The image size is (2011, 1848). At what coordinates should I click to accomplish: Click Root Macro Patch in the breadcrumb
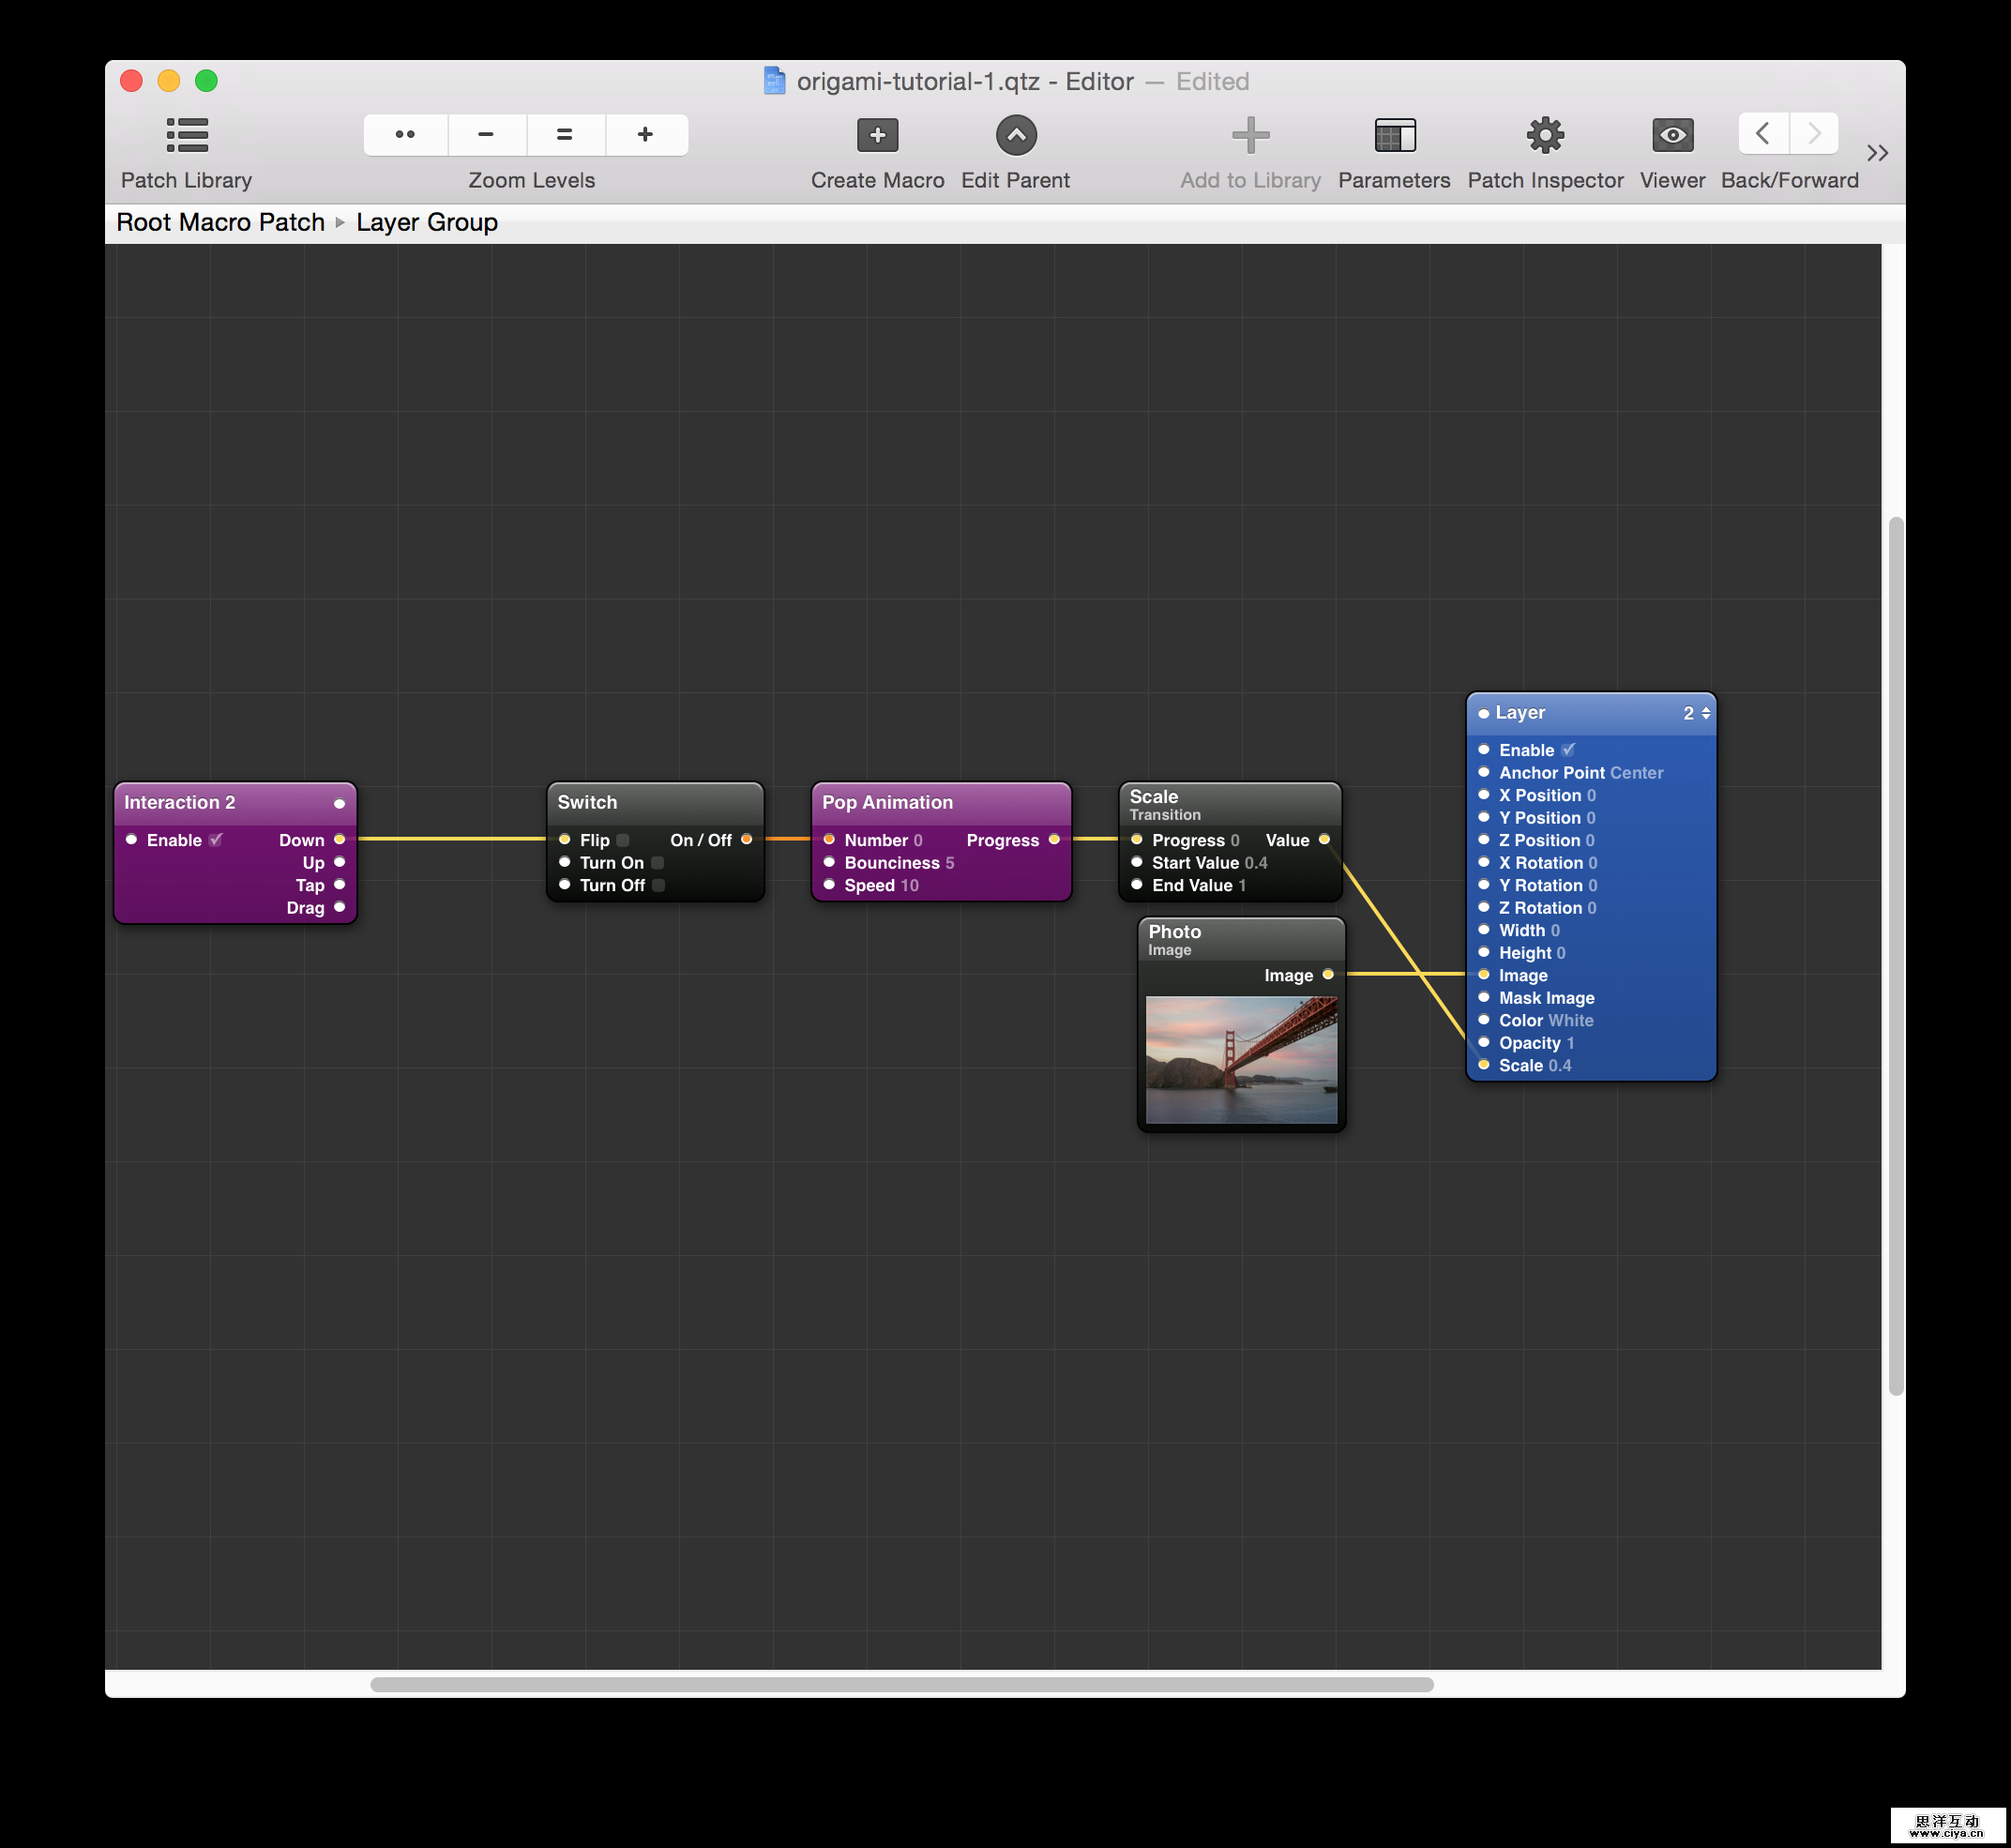click(220, 221)
